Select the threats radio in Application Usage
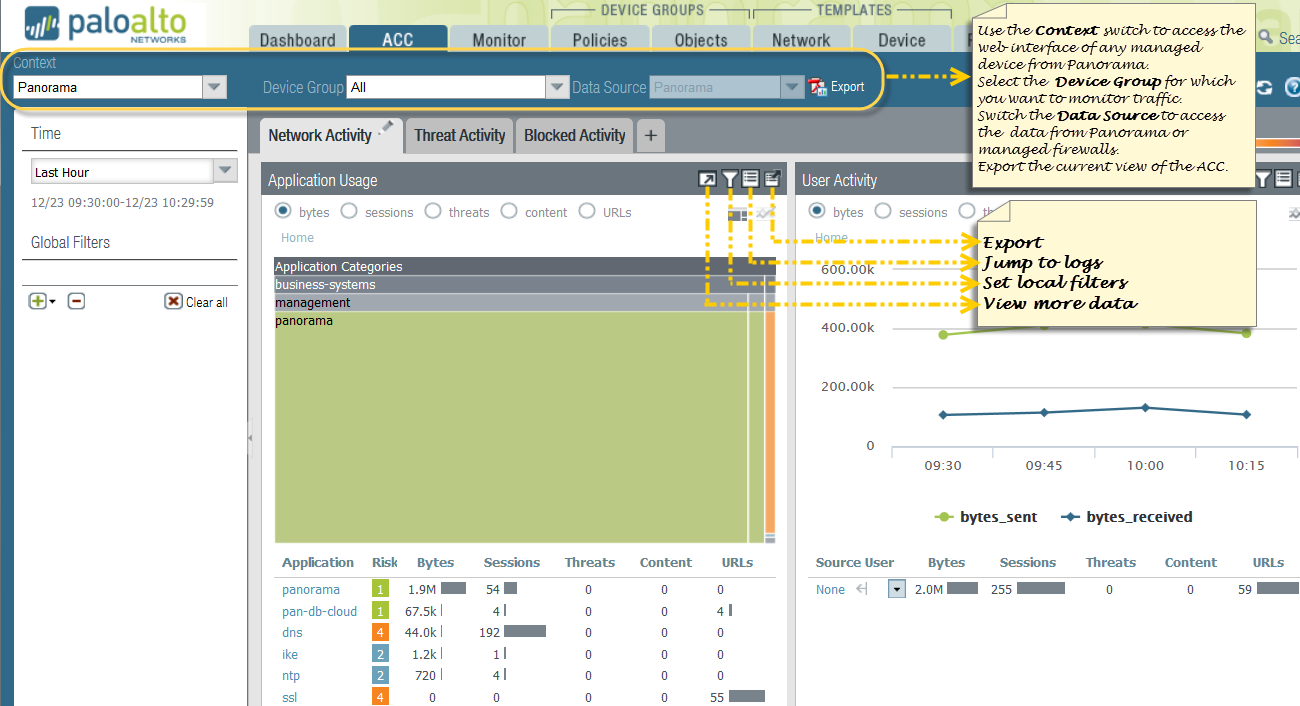Image resolution: width=1300 pixels, height=706 pixels. click(x=433, y=211)
